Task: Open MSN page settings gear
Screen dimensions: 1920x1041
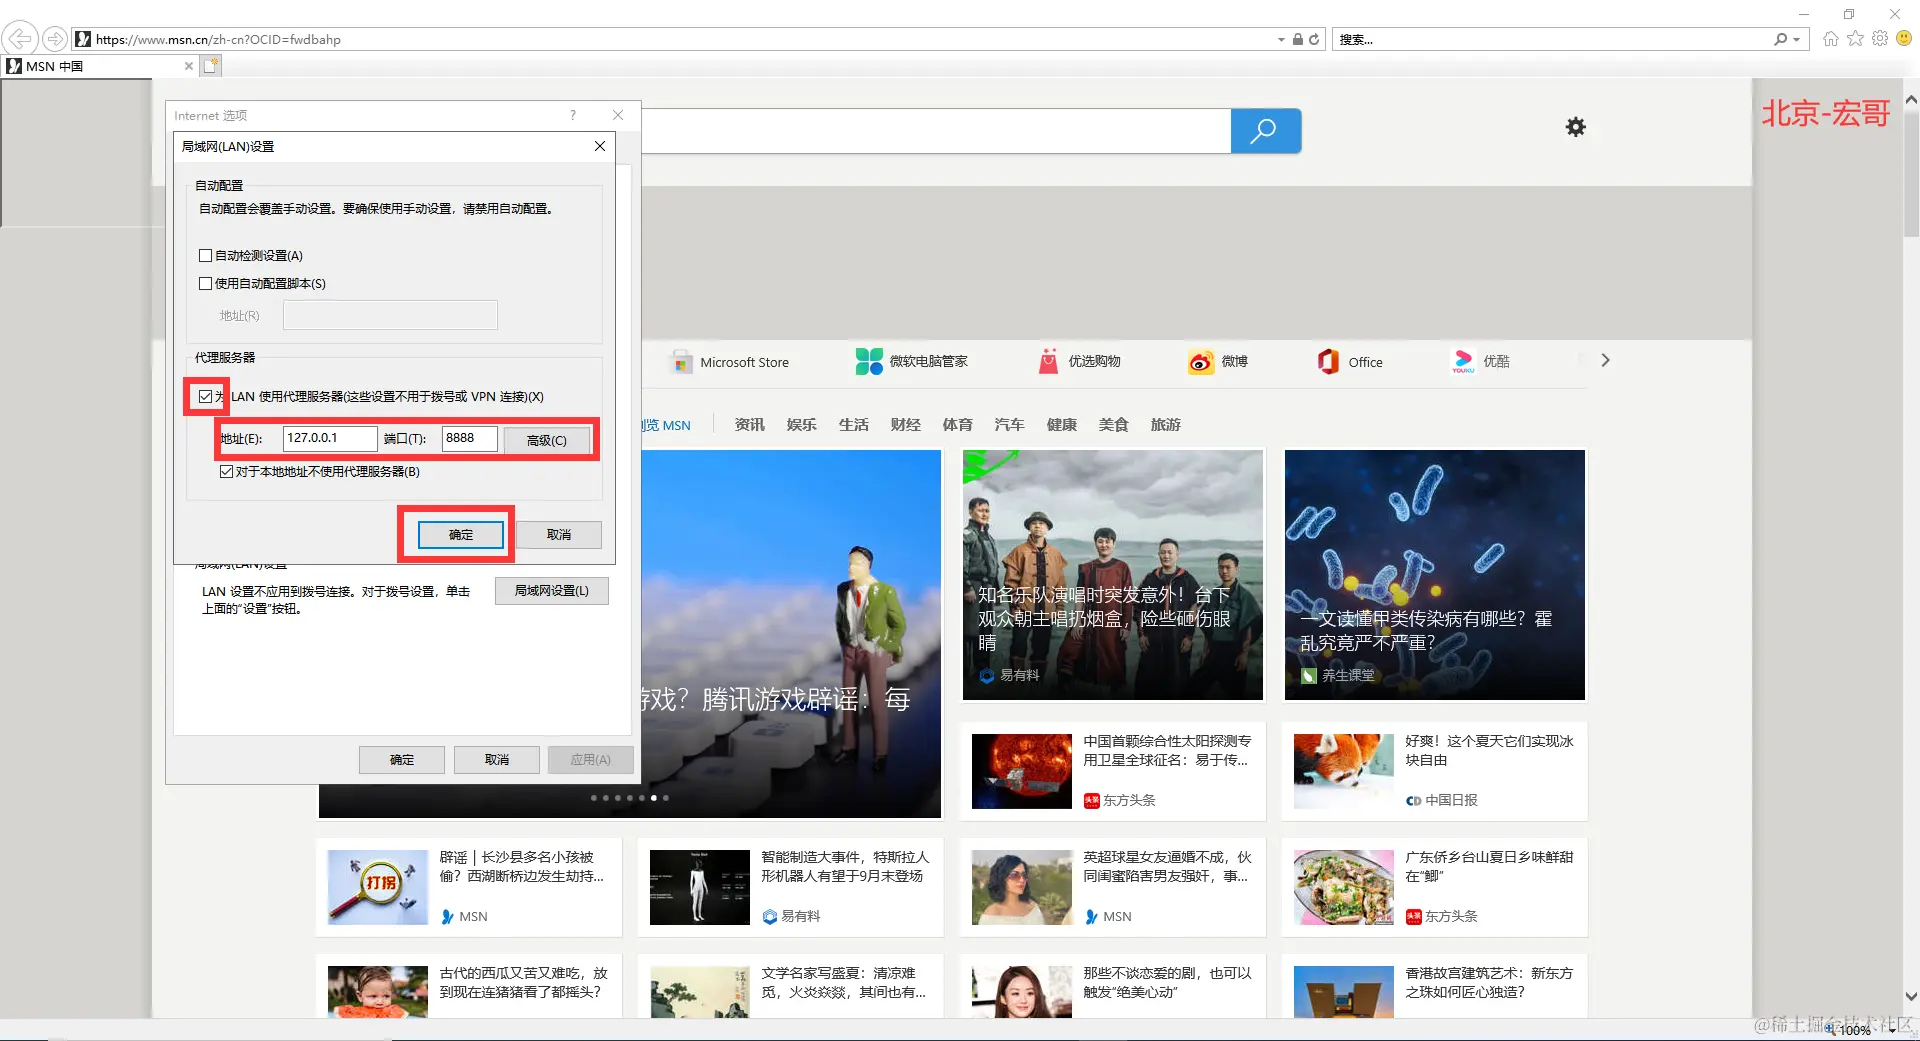Action: (1576, 127)
